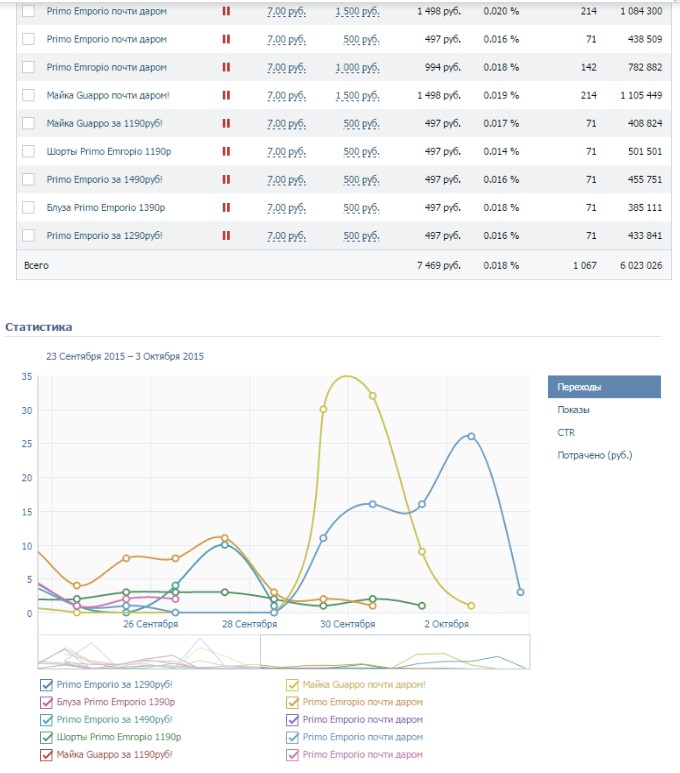The image size is (680, 773).
Task: Open ad link Майка Guappo почти даром!
Action: (x=108, y=95)
